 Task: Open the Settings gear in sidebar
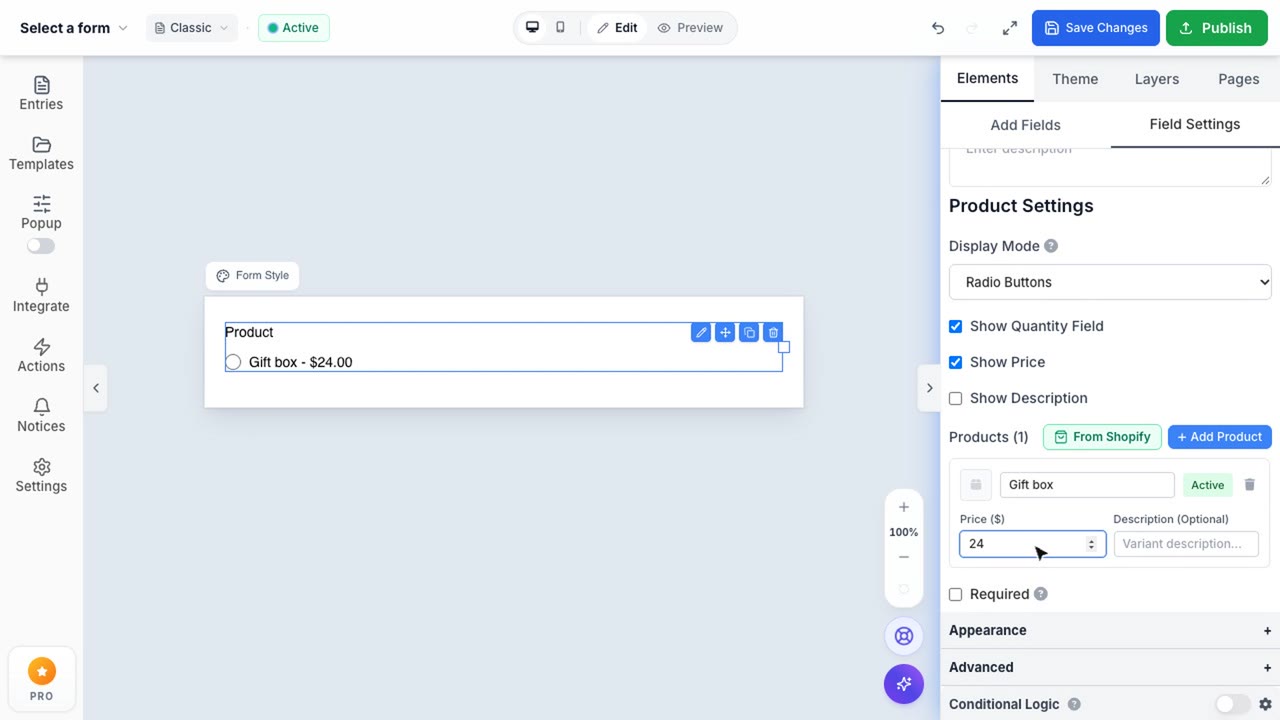click(x=41, y=467)
